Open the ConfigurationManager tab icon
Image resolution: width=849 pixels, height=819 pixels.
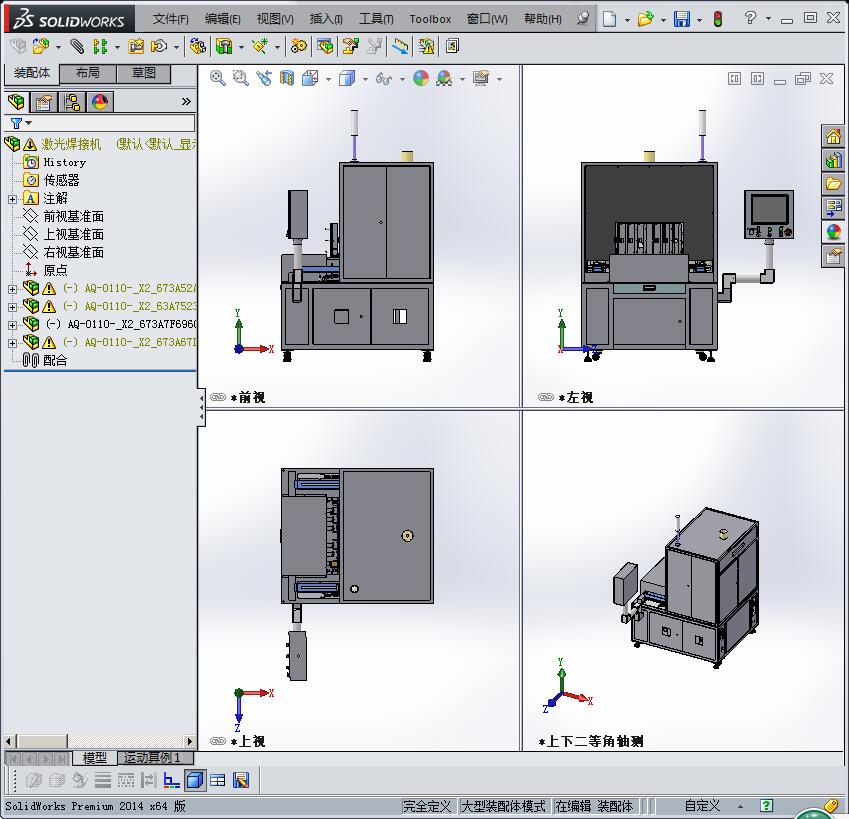[71, 102]
